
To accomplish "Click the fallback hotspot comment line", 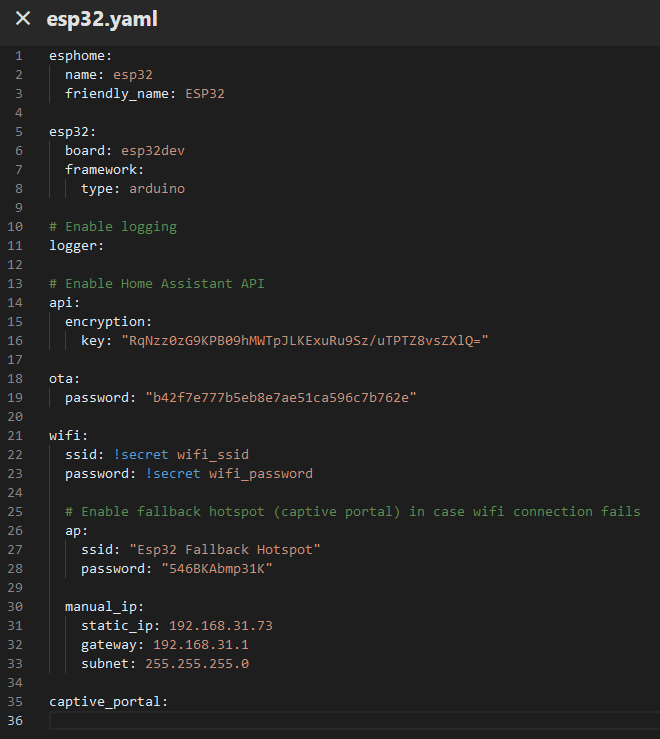I will point(353,512).
